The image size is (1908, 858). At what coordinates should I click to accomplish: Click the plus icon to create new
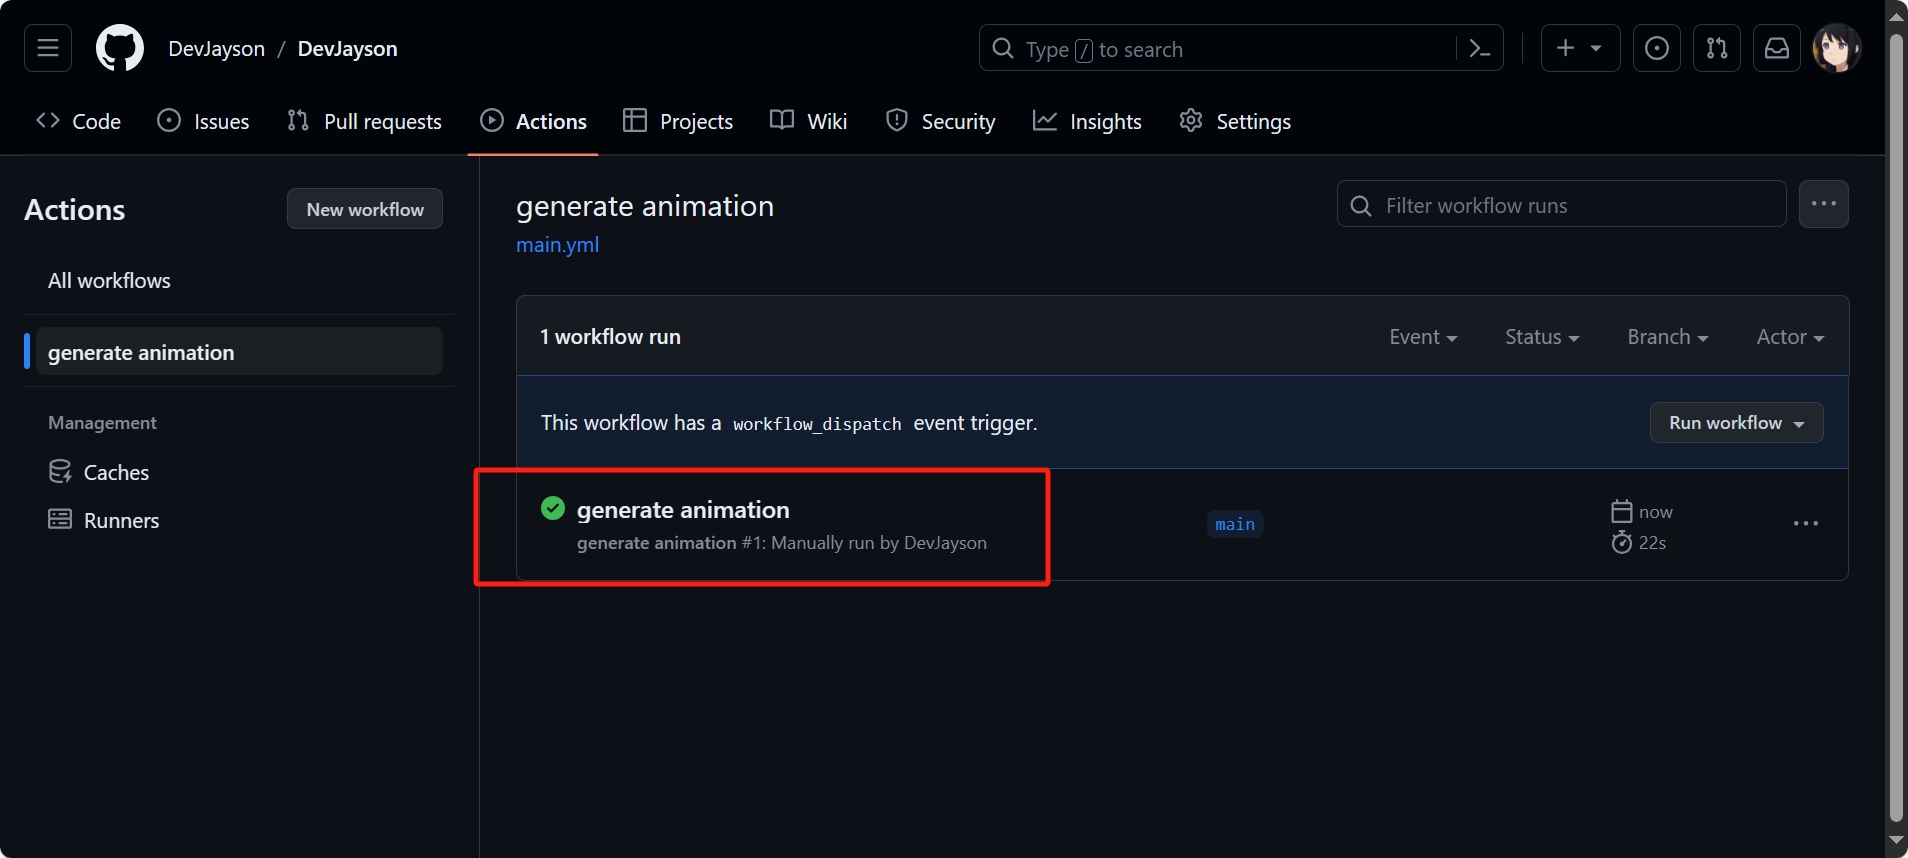[x=1580, y=48]
